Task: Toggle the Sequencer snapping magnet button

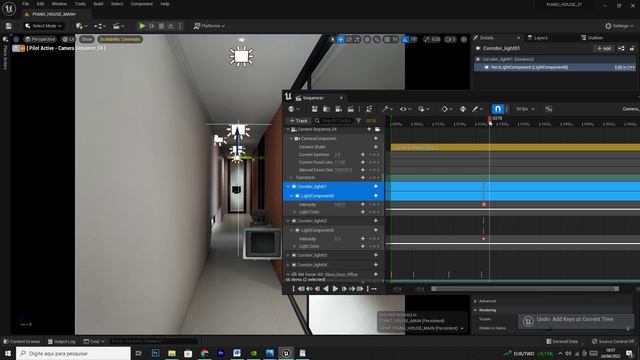Action: (498, 109)
